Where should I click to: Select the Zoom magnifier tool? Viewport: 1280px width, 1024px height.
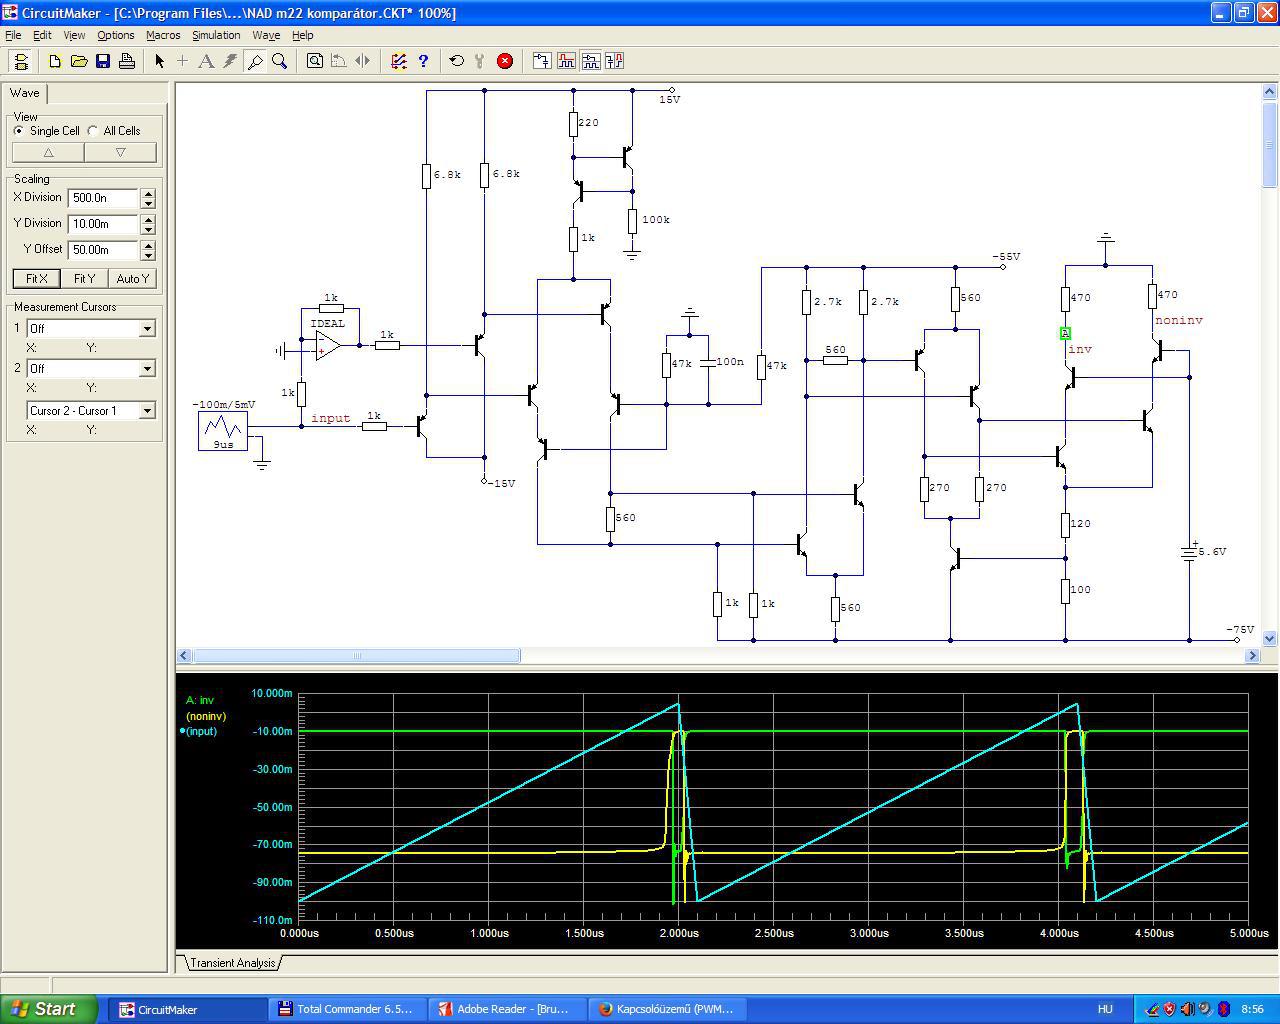point(280,61)
